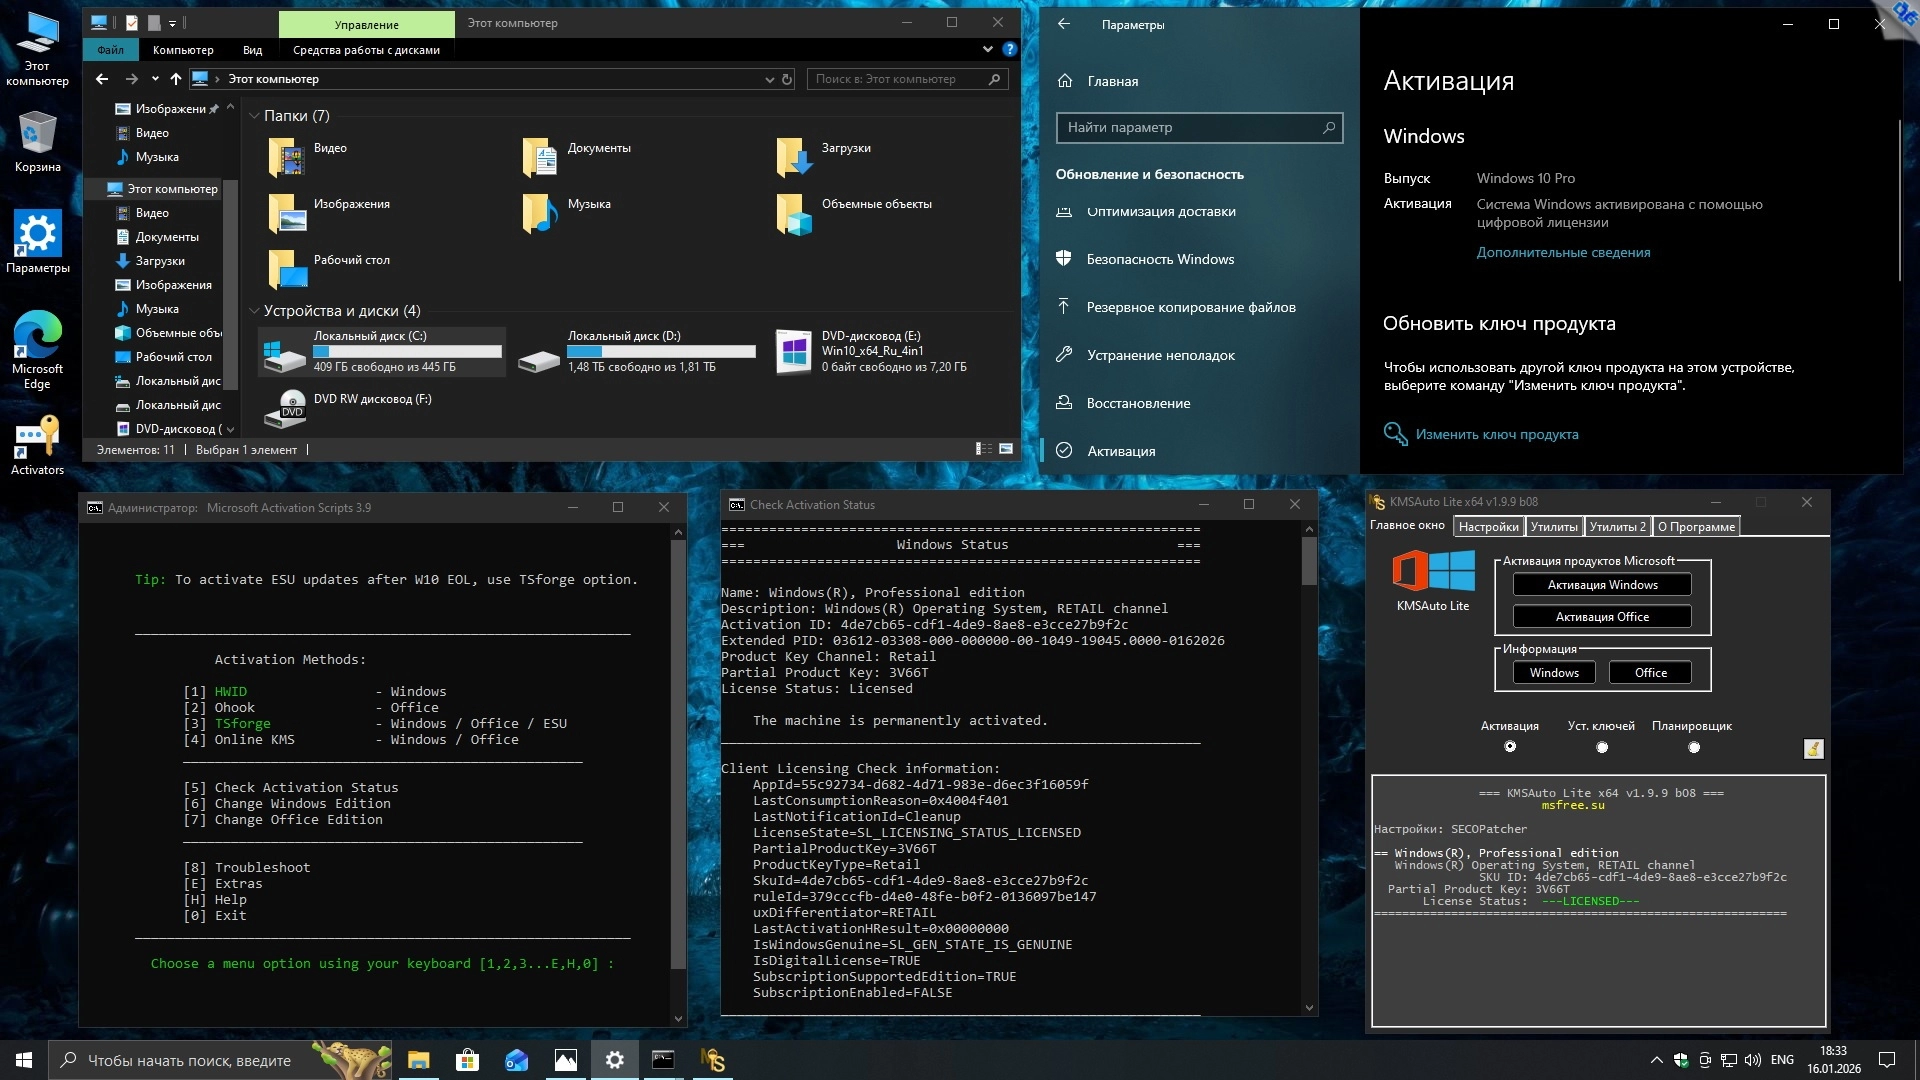Image resolution: width=1920 pixels, height=1080 pixels.
Task: Open the Изменить ключ продукта link
Action: coord(1496,434)
